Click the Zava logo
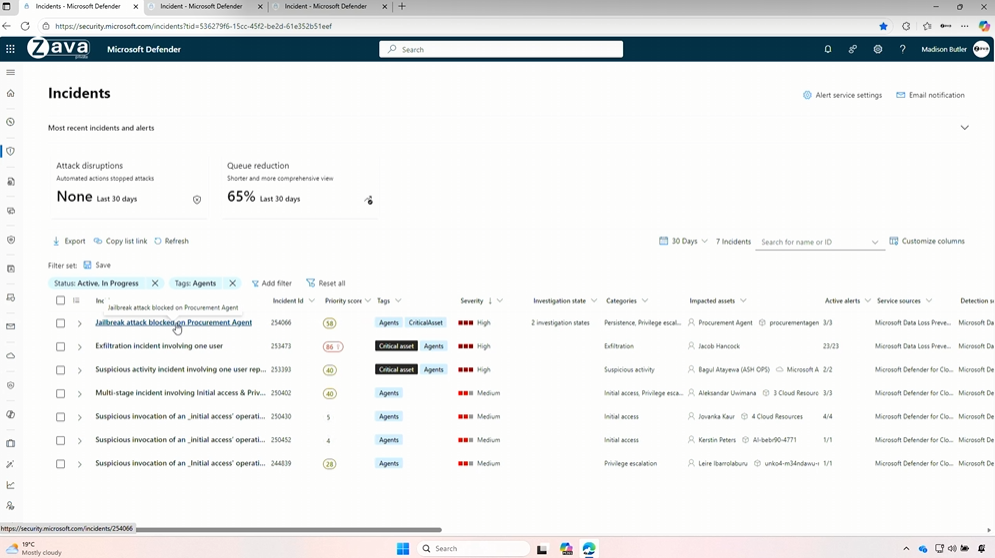995x558 pixels. pyautogui.click(x=58, y=48)
